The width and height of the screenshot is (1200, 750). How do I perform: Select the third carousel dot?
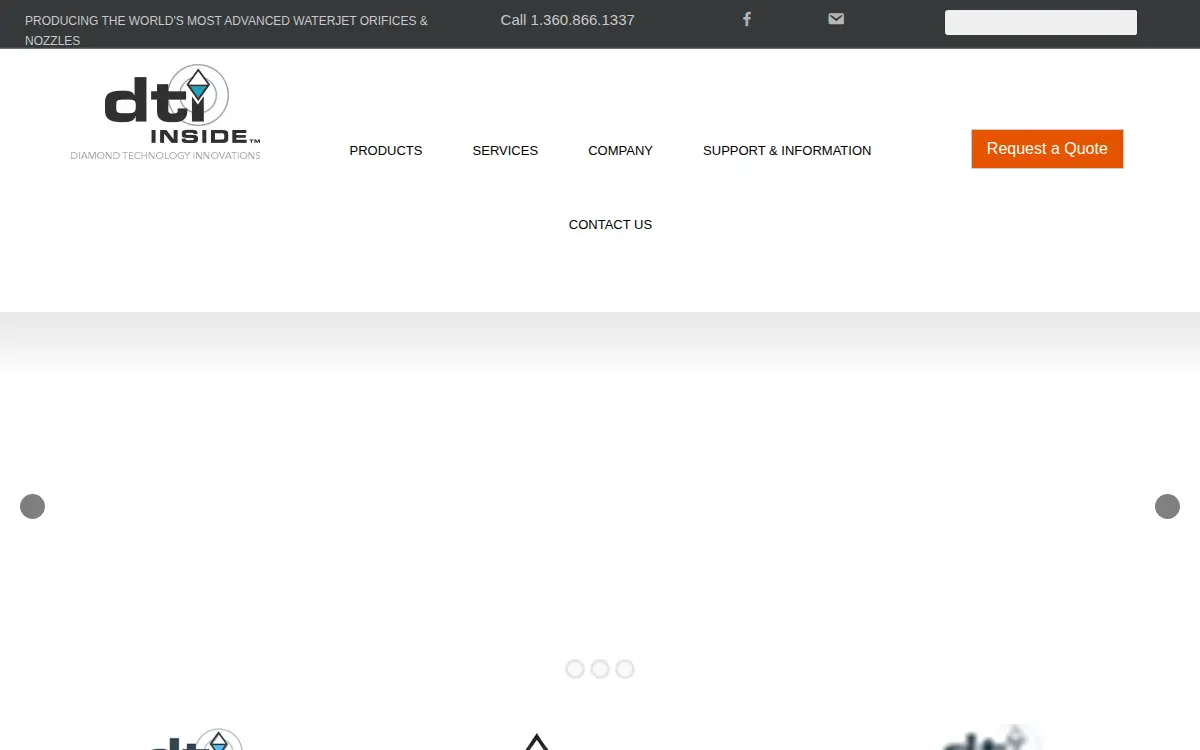click(625, 669)
